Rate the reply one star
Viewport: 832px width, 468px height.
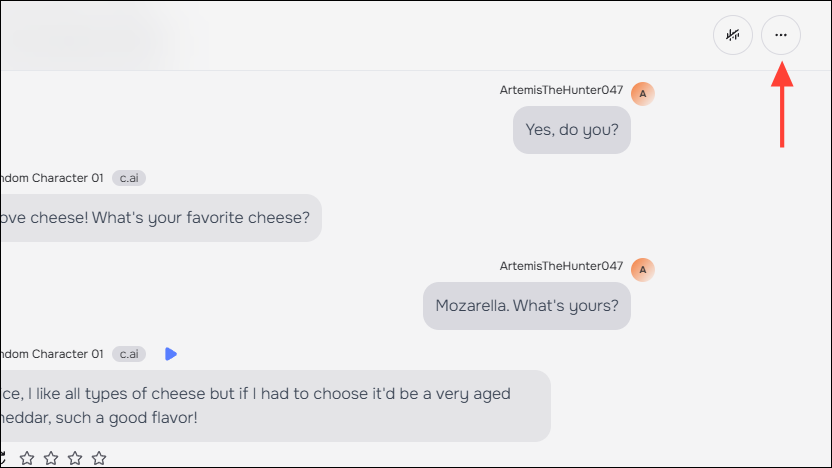pyautogui.click(x=27, y=458)
